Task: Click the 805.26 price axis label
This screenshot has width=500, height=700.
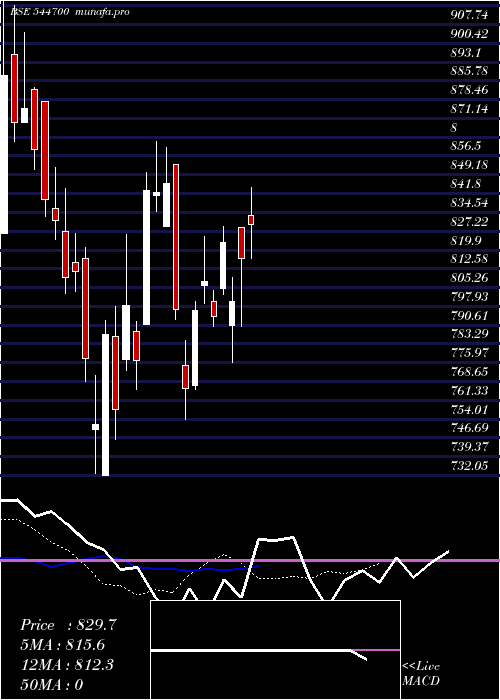Action: pyautogui.click(x=469, y=278)
